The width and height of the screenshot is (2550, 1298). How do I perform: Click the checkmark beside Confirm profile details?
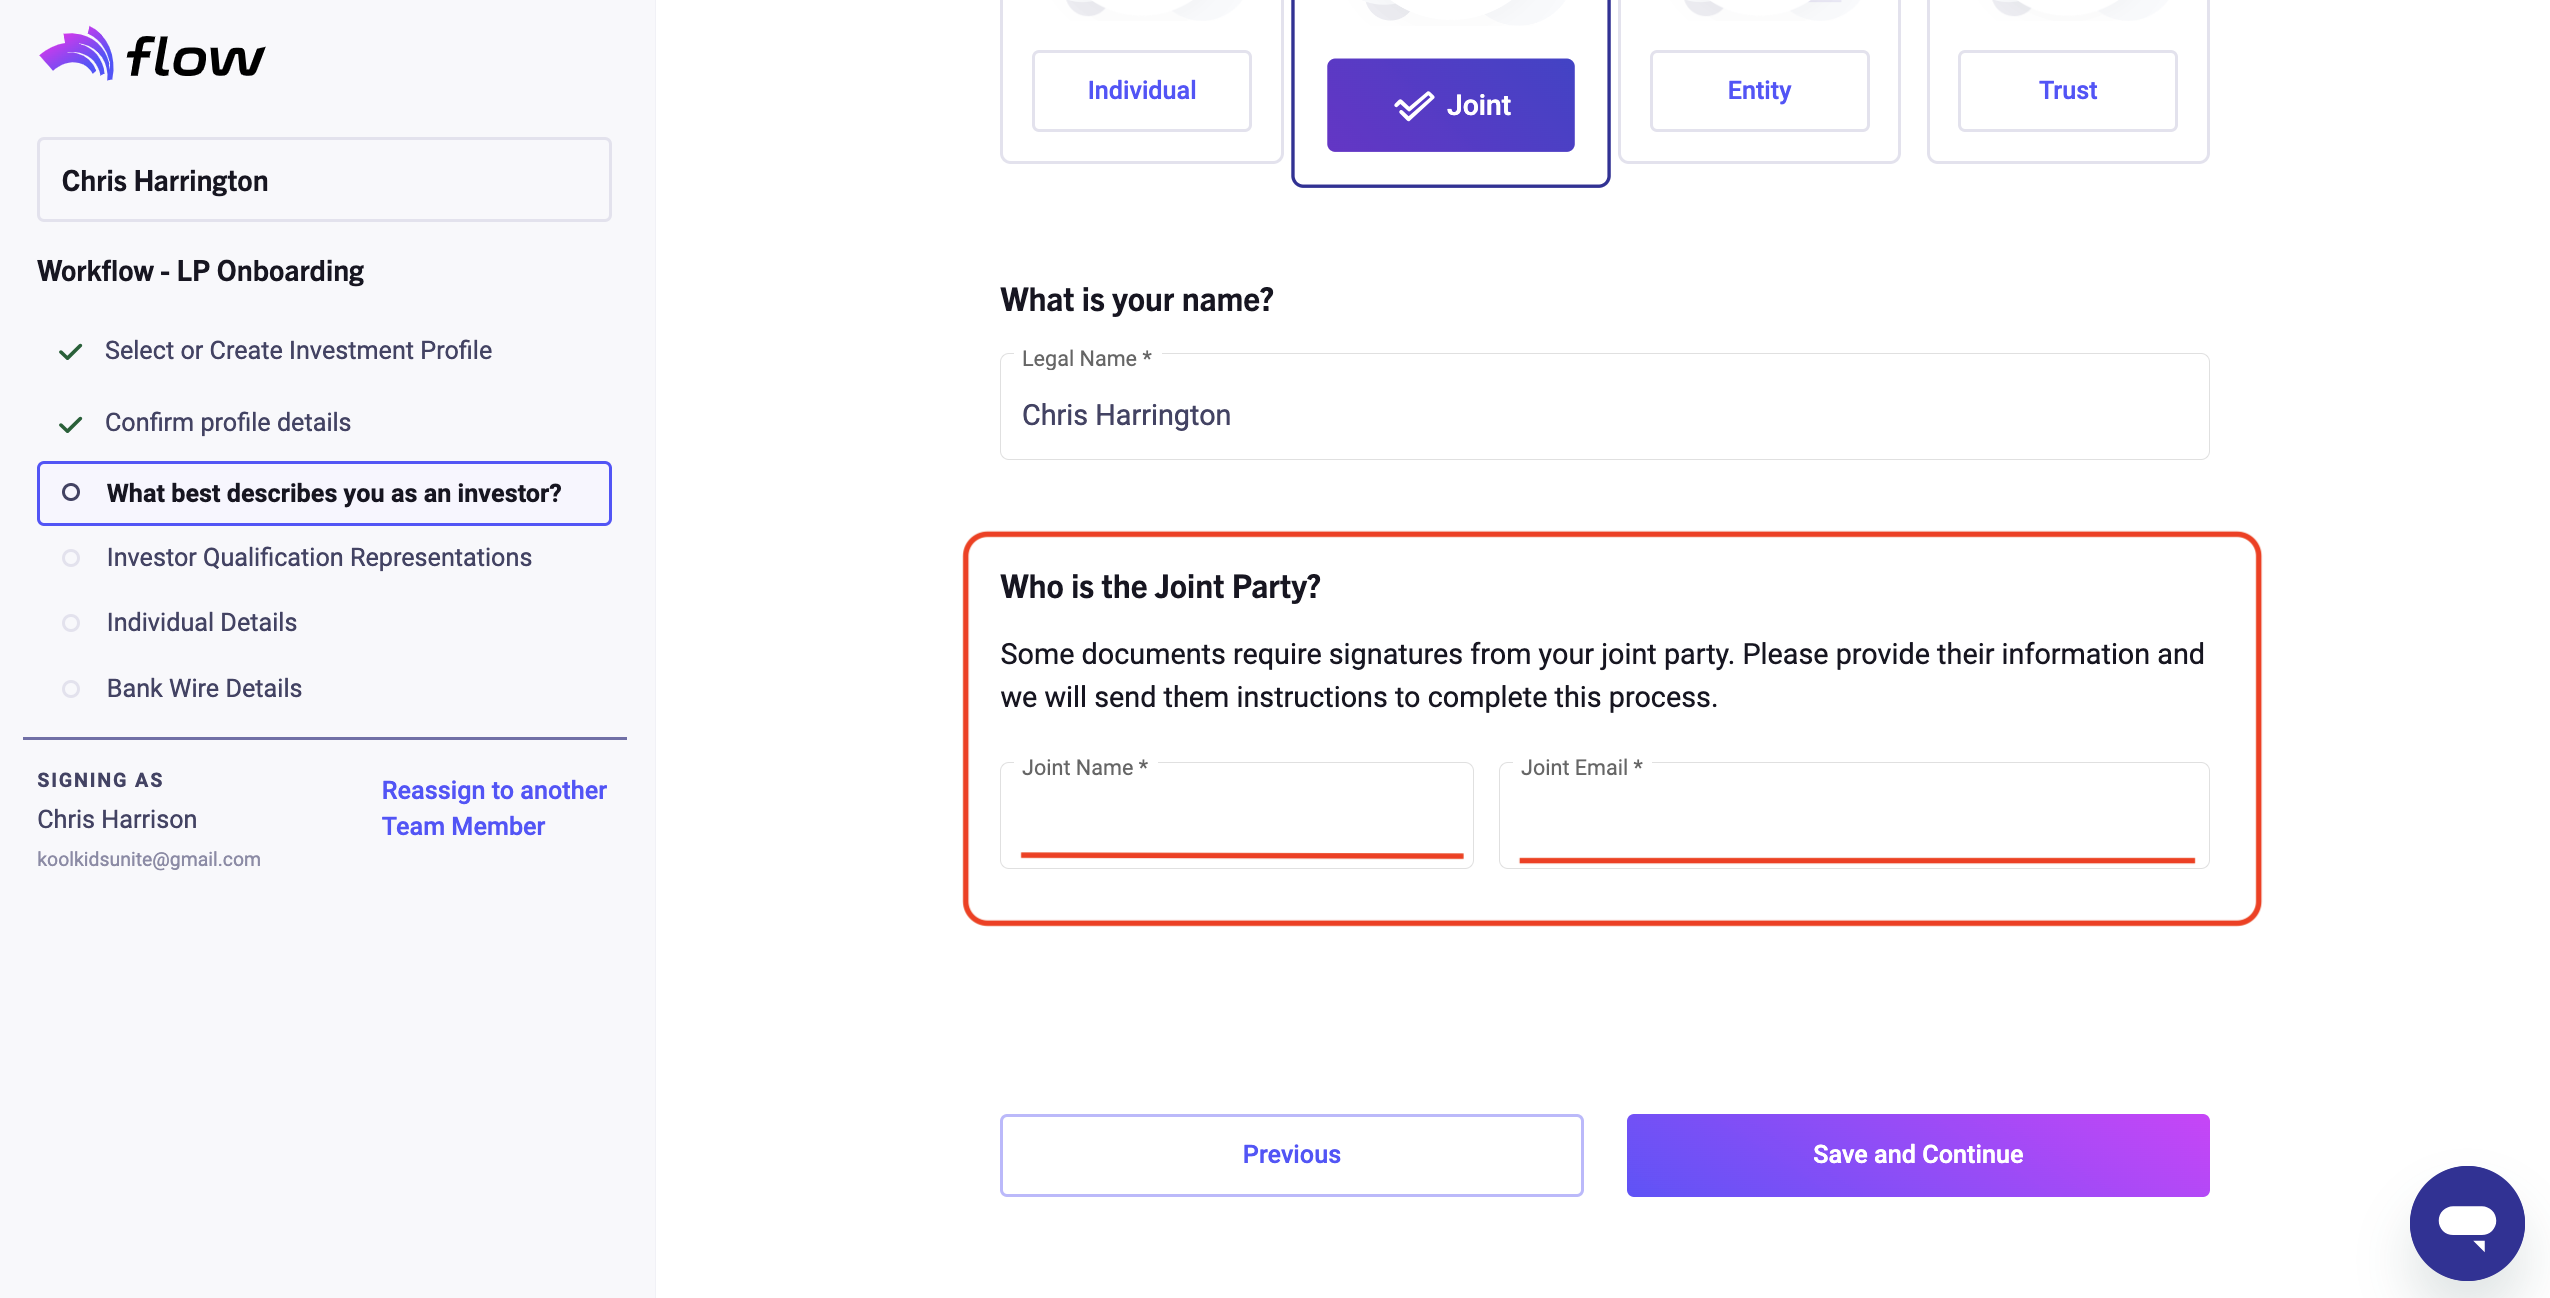coord(70,424)
